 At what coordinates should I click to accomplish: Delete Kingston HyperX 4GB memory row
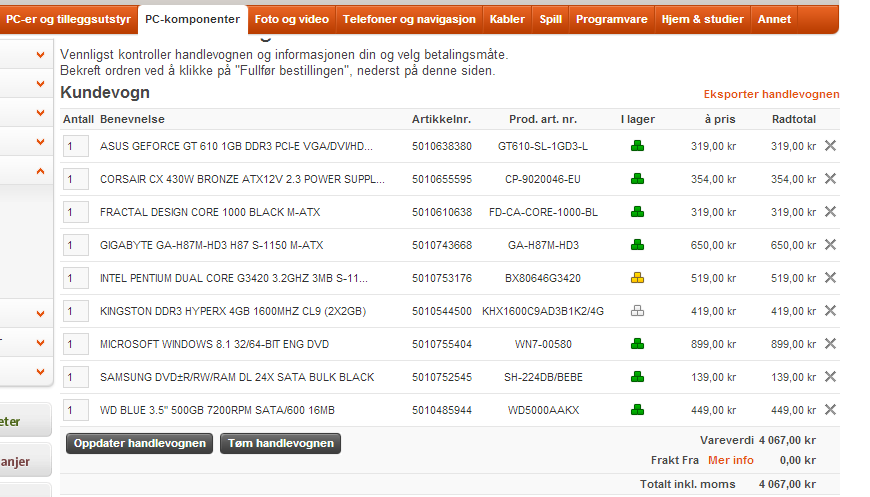tap(830, 311)
